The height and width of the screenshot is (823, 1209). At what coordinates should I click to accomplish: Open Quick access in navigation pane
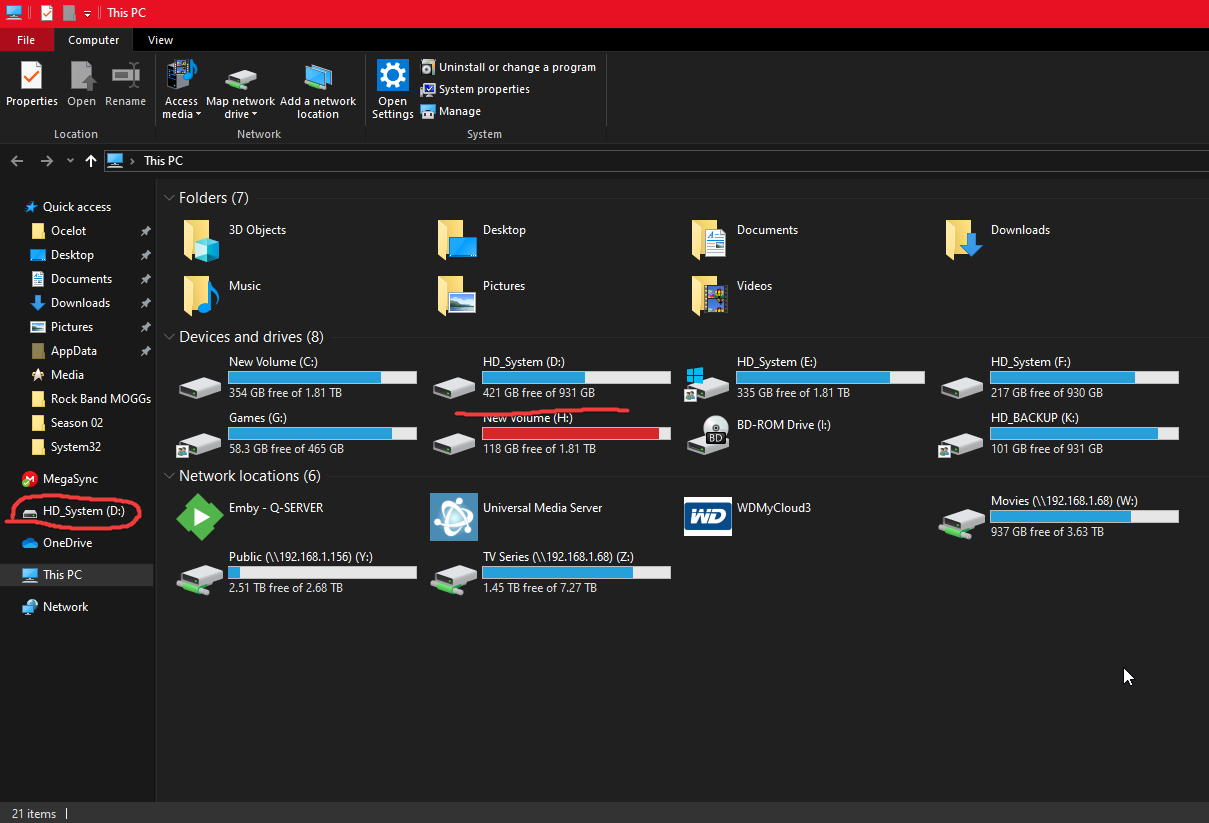click(68, 207)
